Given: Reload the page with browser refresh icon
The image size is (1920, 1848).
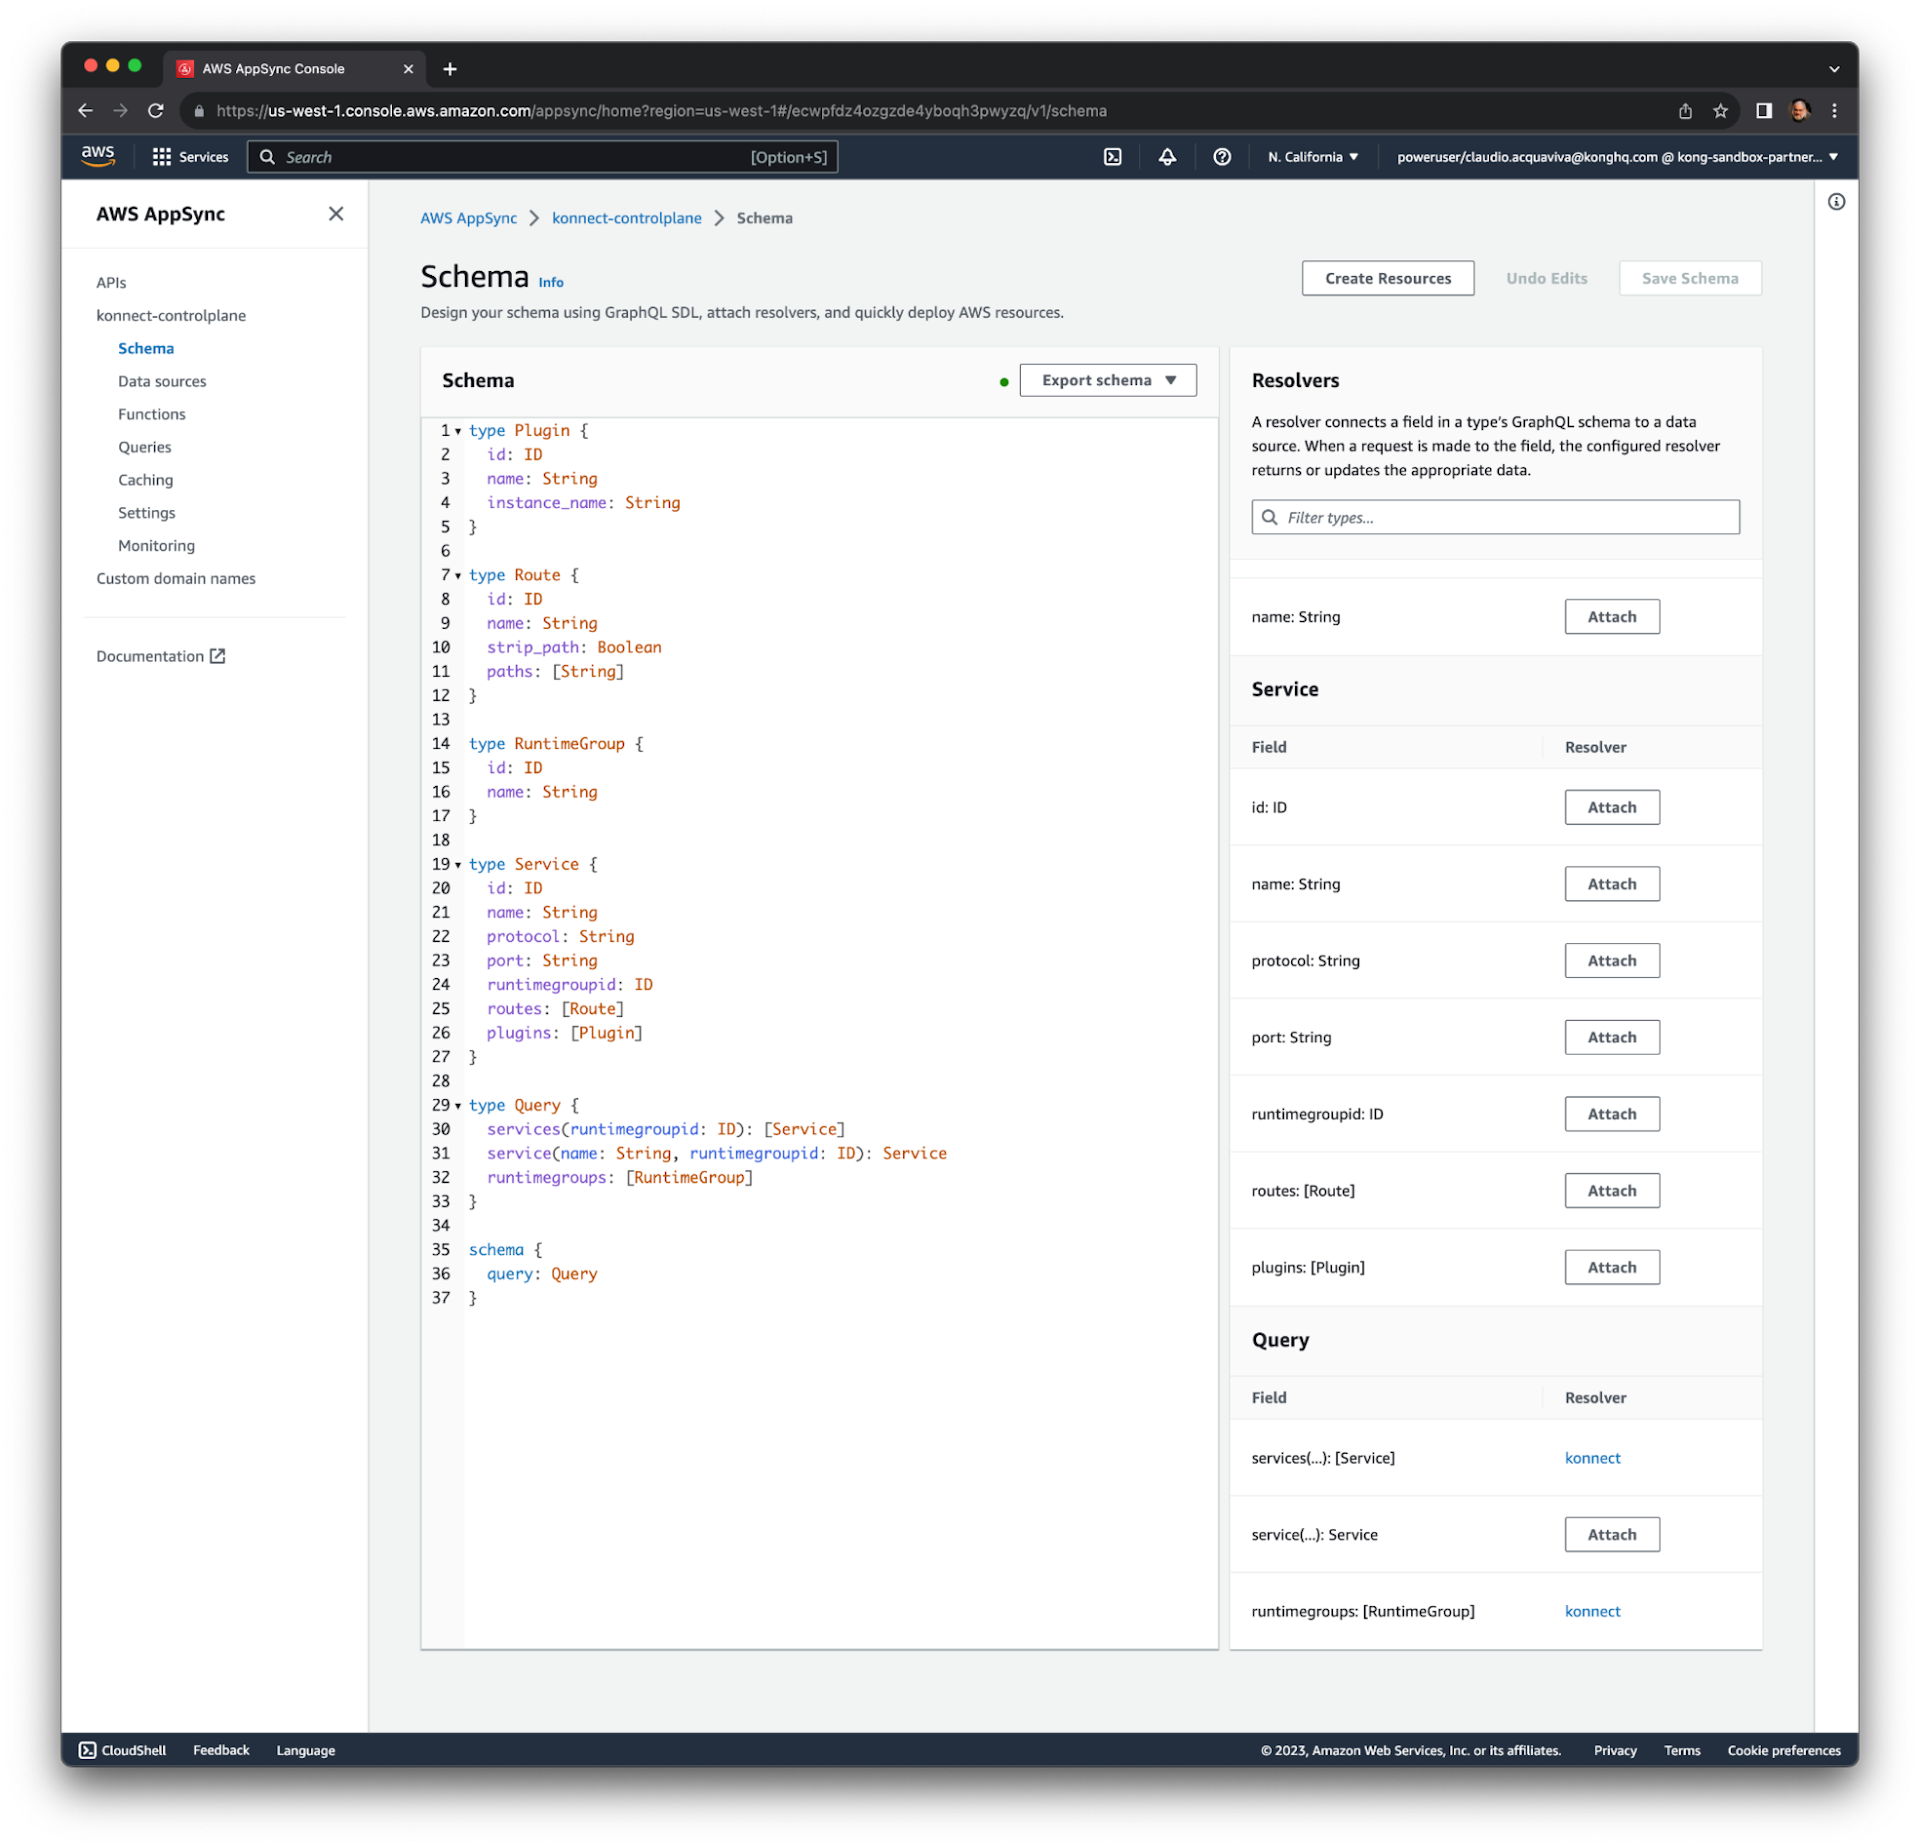Looking at the screenshot, I should pyautogui.click(x=156, y=111).
